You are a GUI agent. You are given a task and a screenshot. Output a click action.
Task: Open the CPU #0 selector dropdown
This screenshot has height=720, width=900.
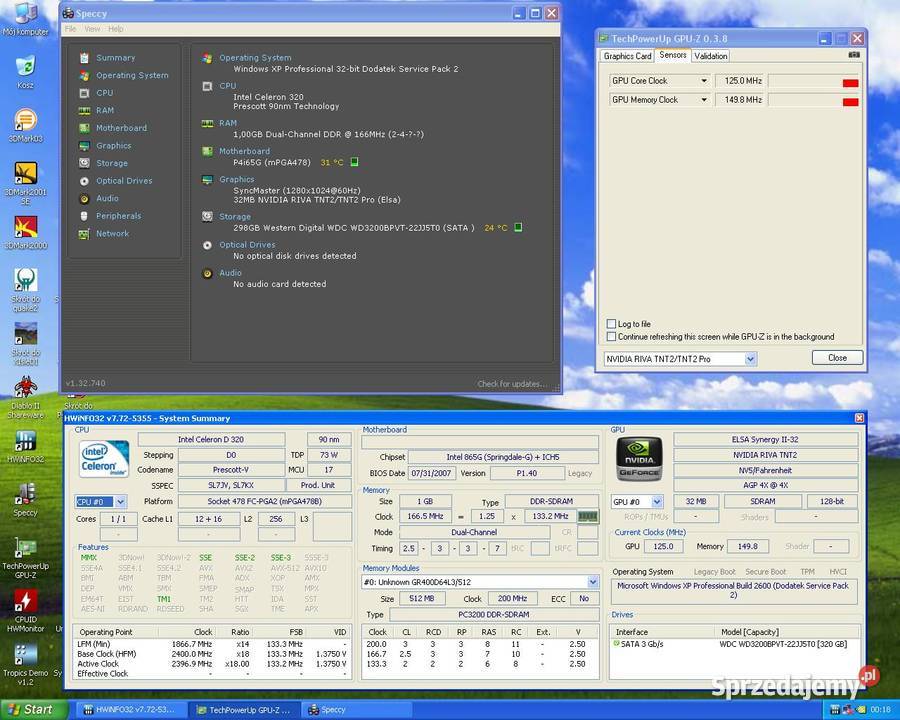tap(120, 502)
